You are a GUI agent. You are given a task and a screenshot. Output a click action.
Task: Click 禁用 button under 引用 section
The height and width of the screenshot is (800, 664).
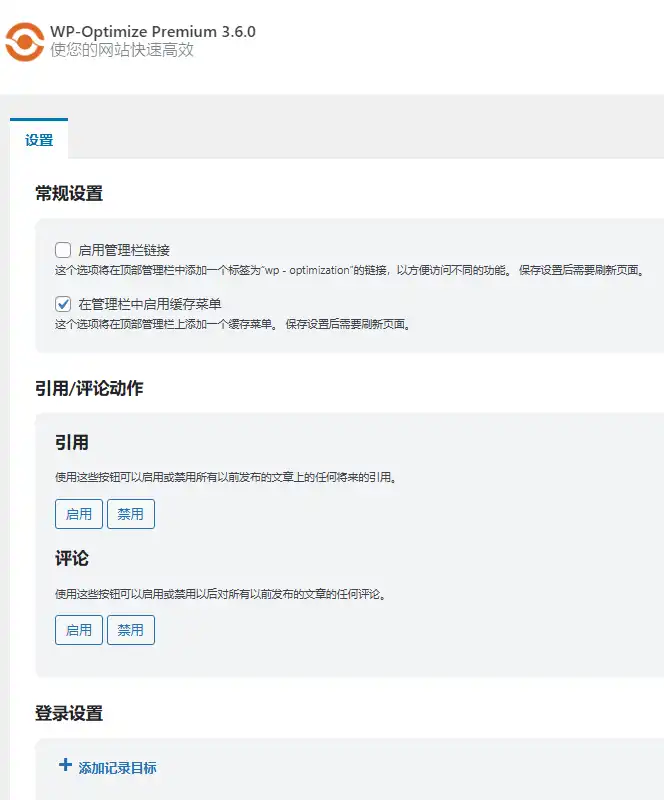(131, 514)
